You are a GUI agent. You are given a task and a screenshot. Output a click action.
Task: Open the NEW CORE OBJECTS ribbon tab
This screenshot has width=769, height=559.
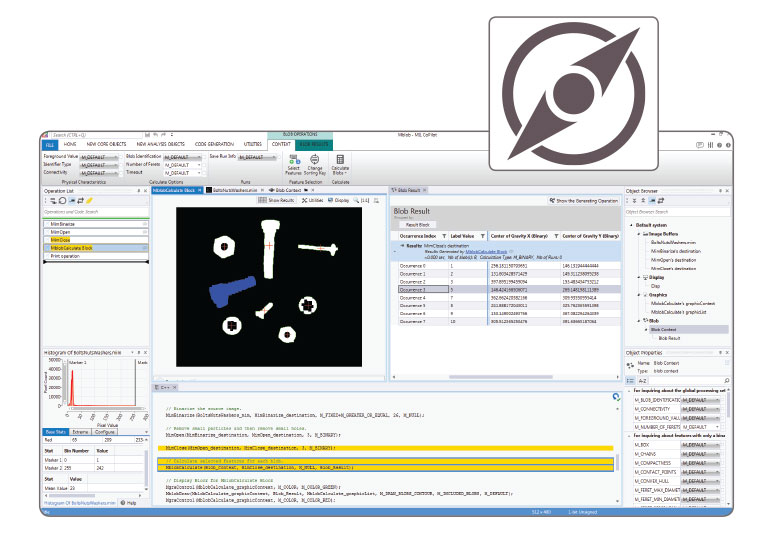coord(106,145)
